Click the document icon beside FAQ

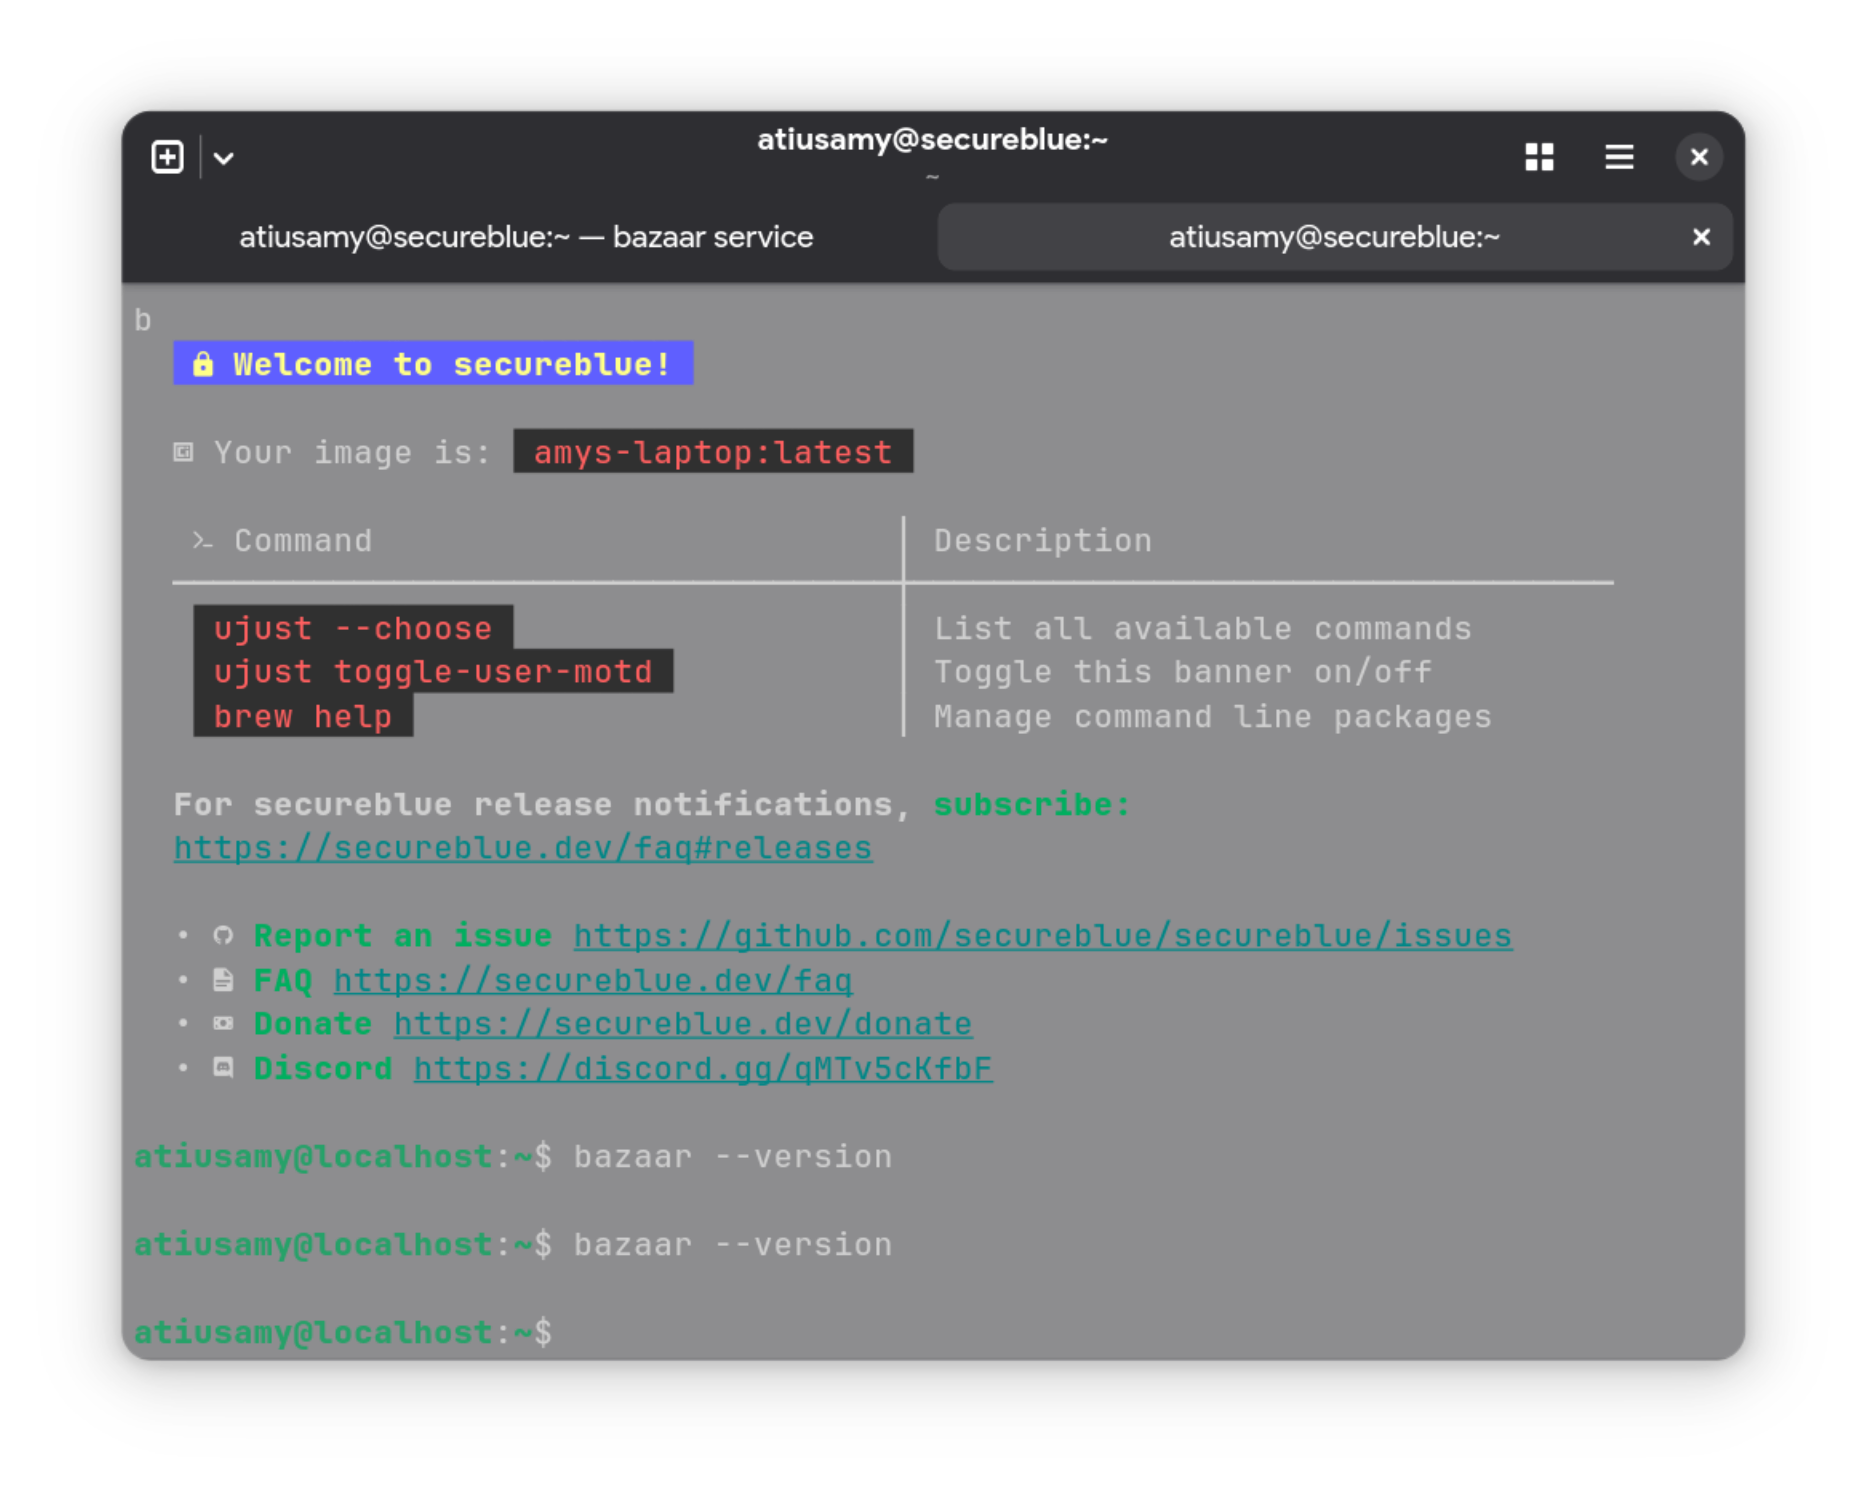point(223,980)
